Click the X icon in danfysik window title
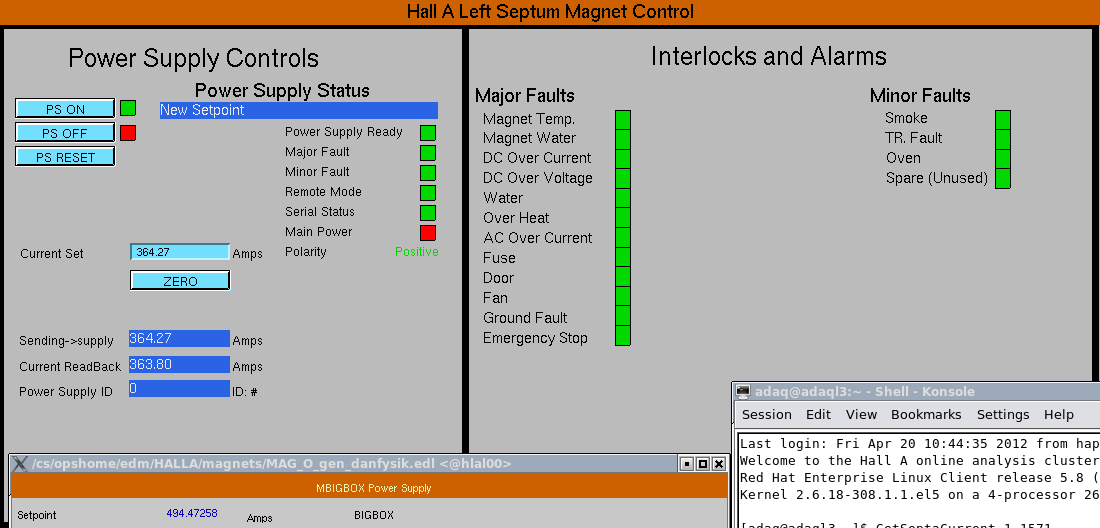 20,463
